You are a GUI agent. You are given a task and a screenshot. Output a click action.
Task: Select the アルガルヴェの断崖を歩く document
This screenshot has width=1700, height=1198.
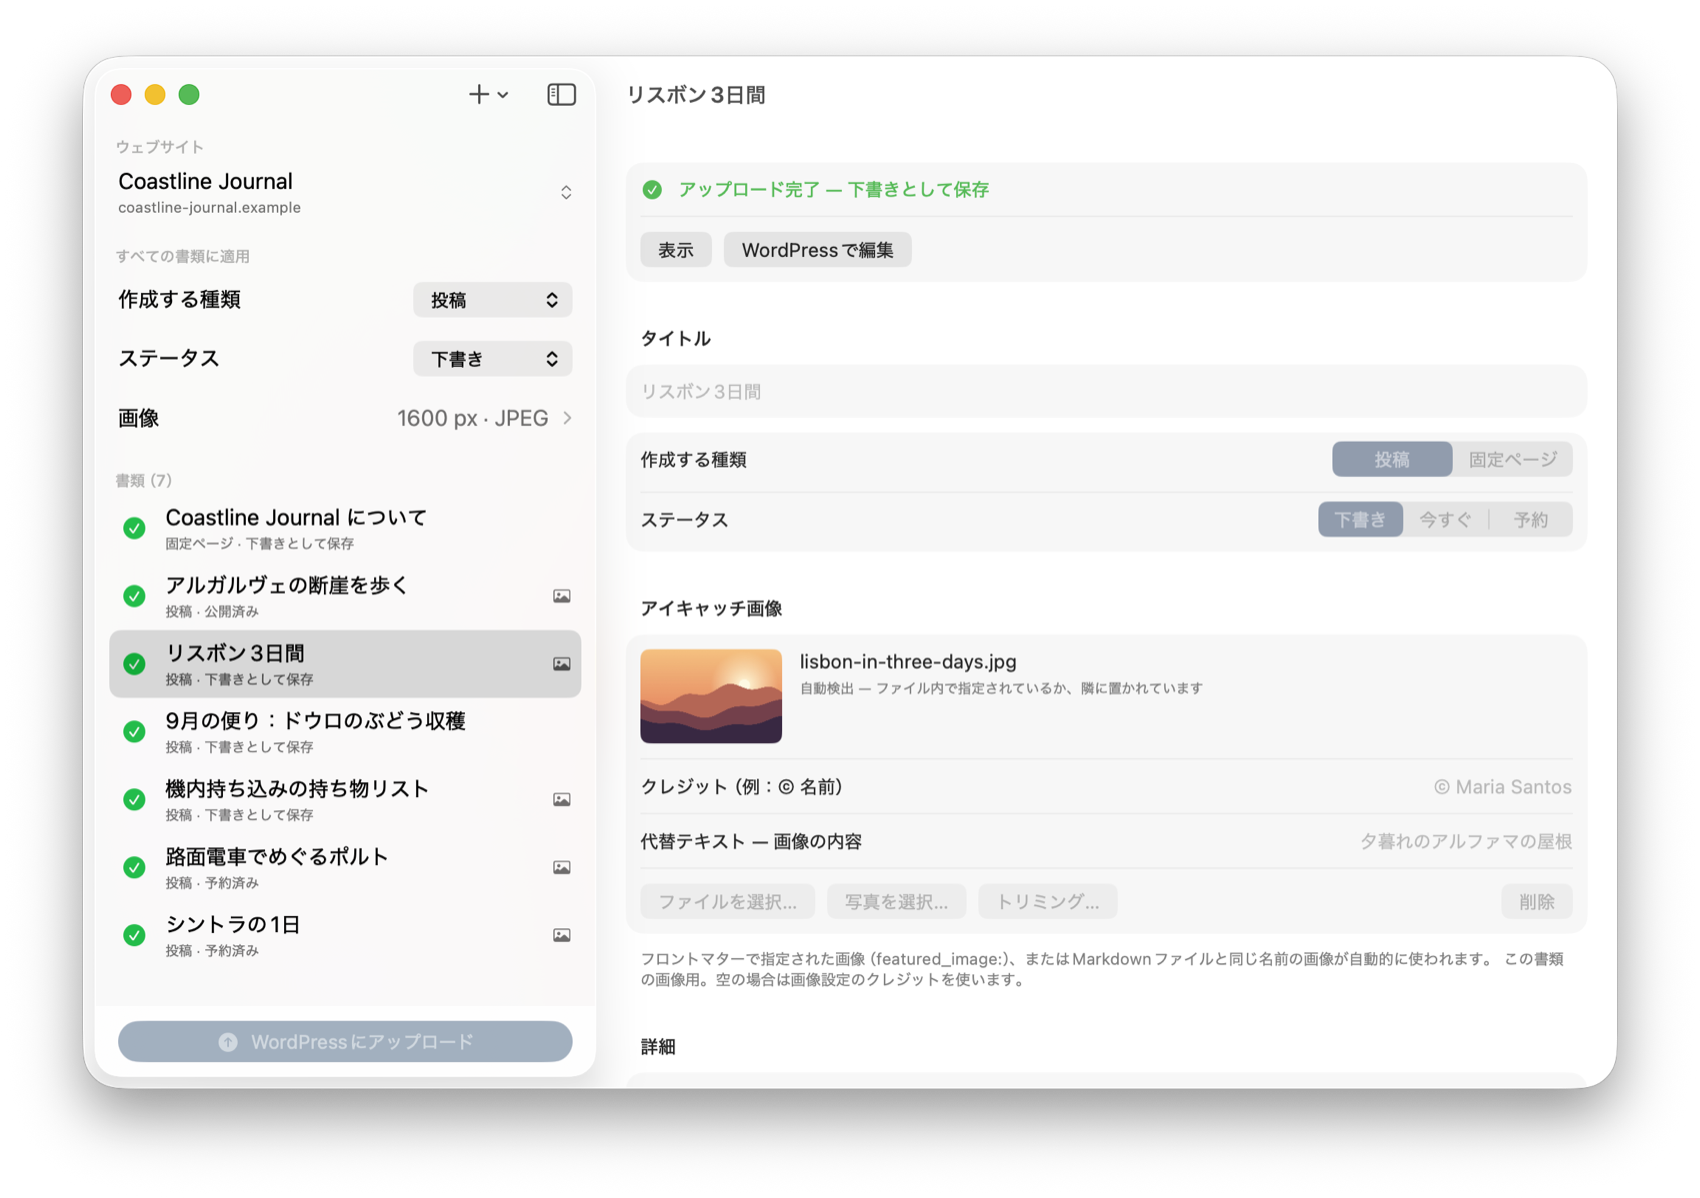click(345, 596)
